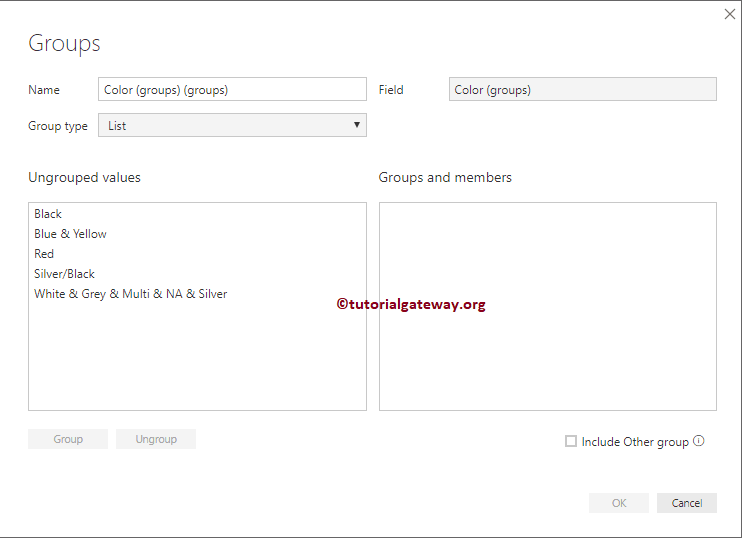Close the Groups dialog with X
This screenshot has height=538, width=742.
click(x=730, y=14)
